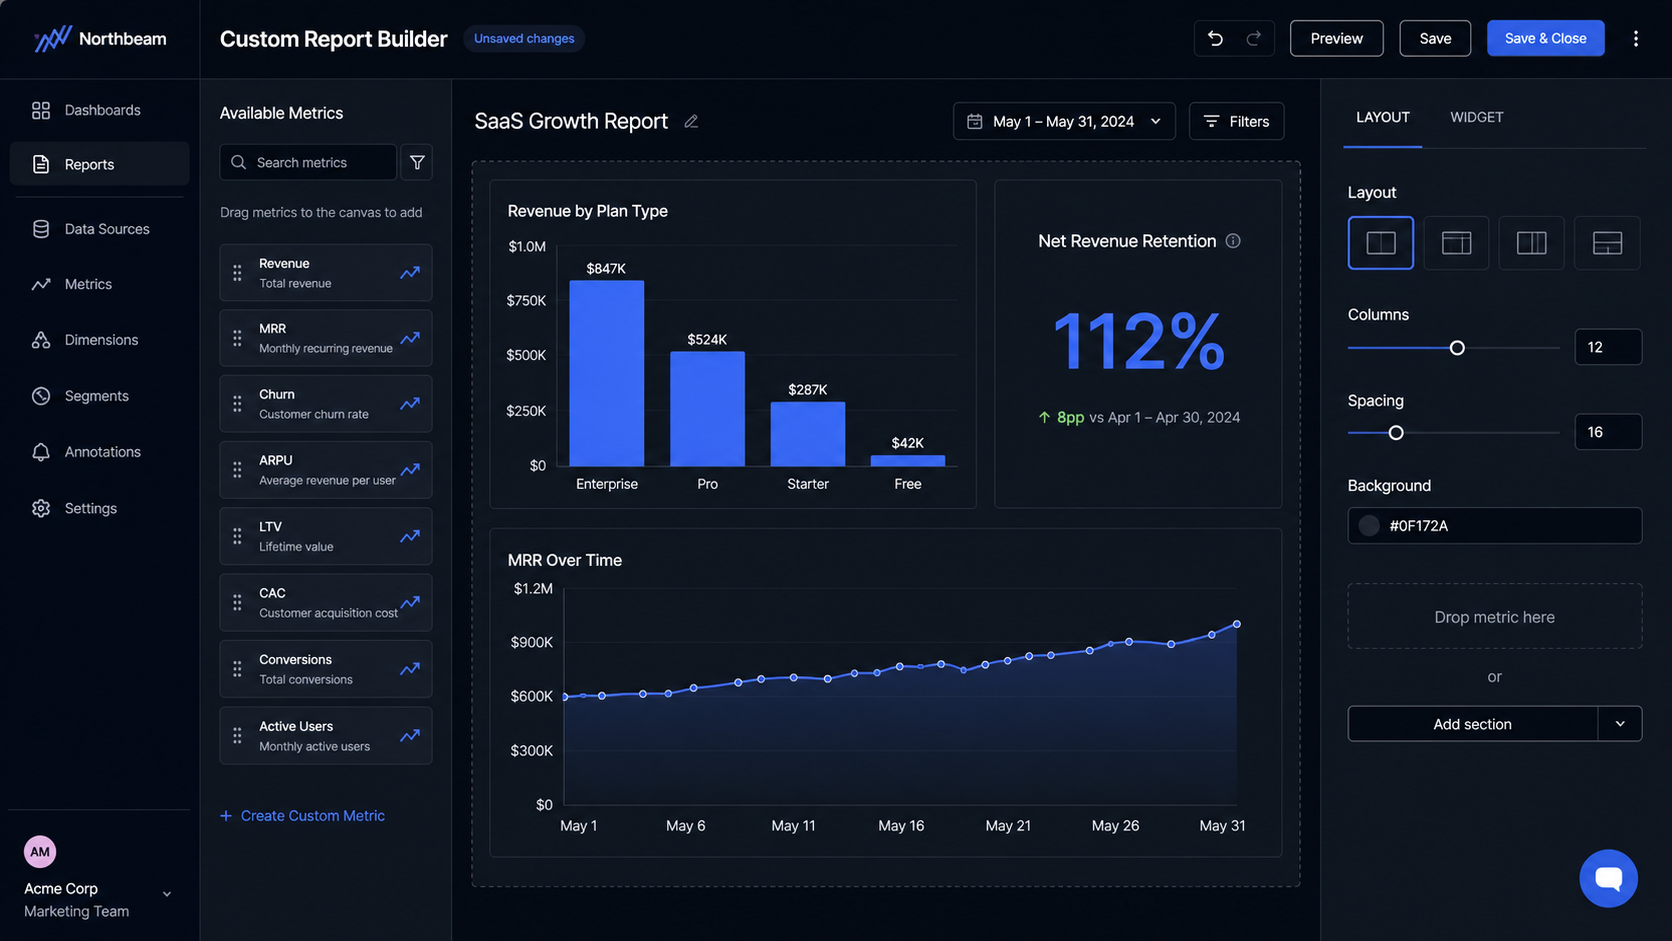Select the two-column layout option
Screen dimensions: 1672x941
[1381, 243]
